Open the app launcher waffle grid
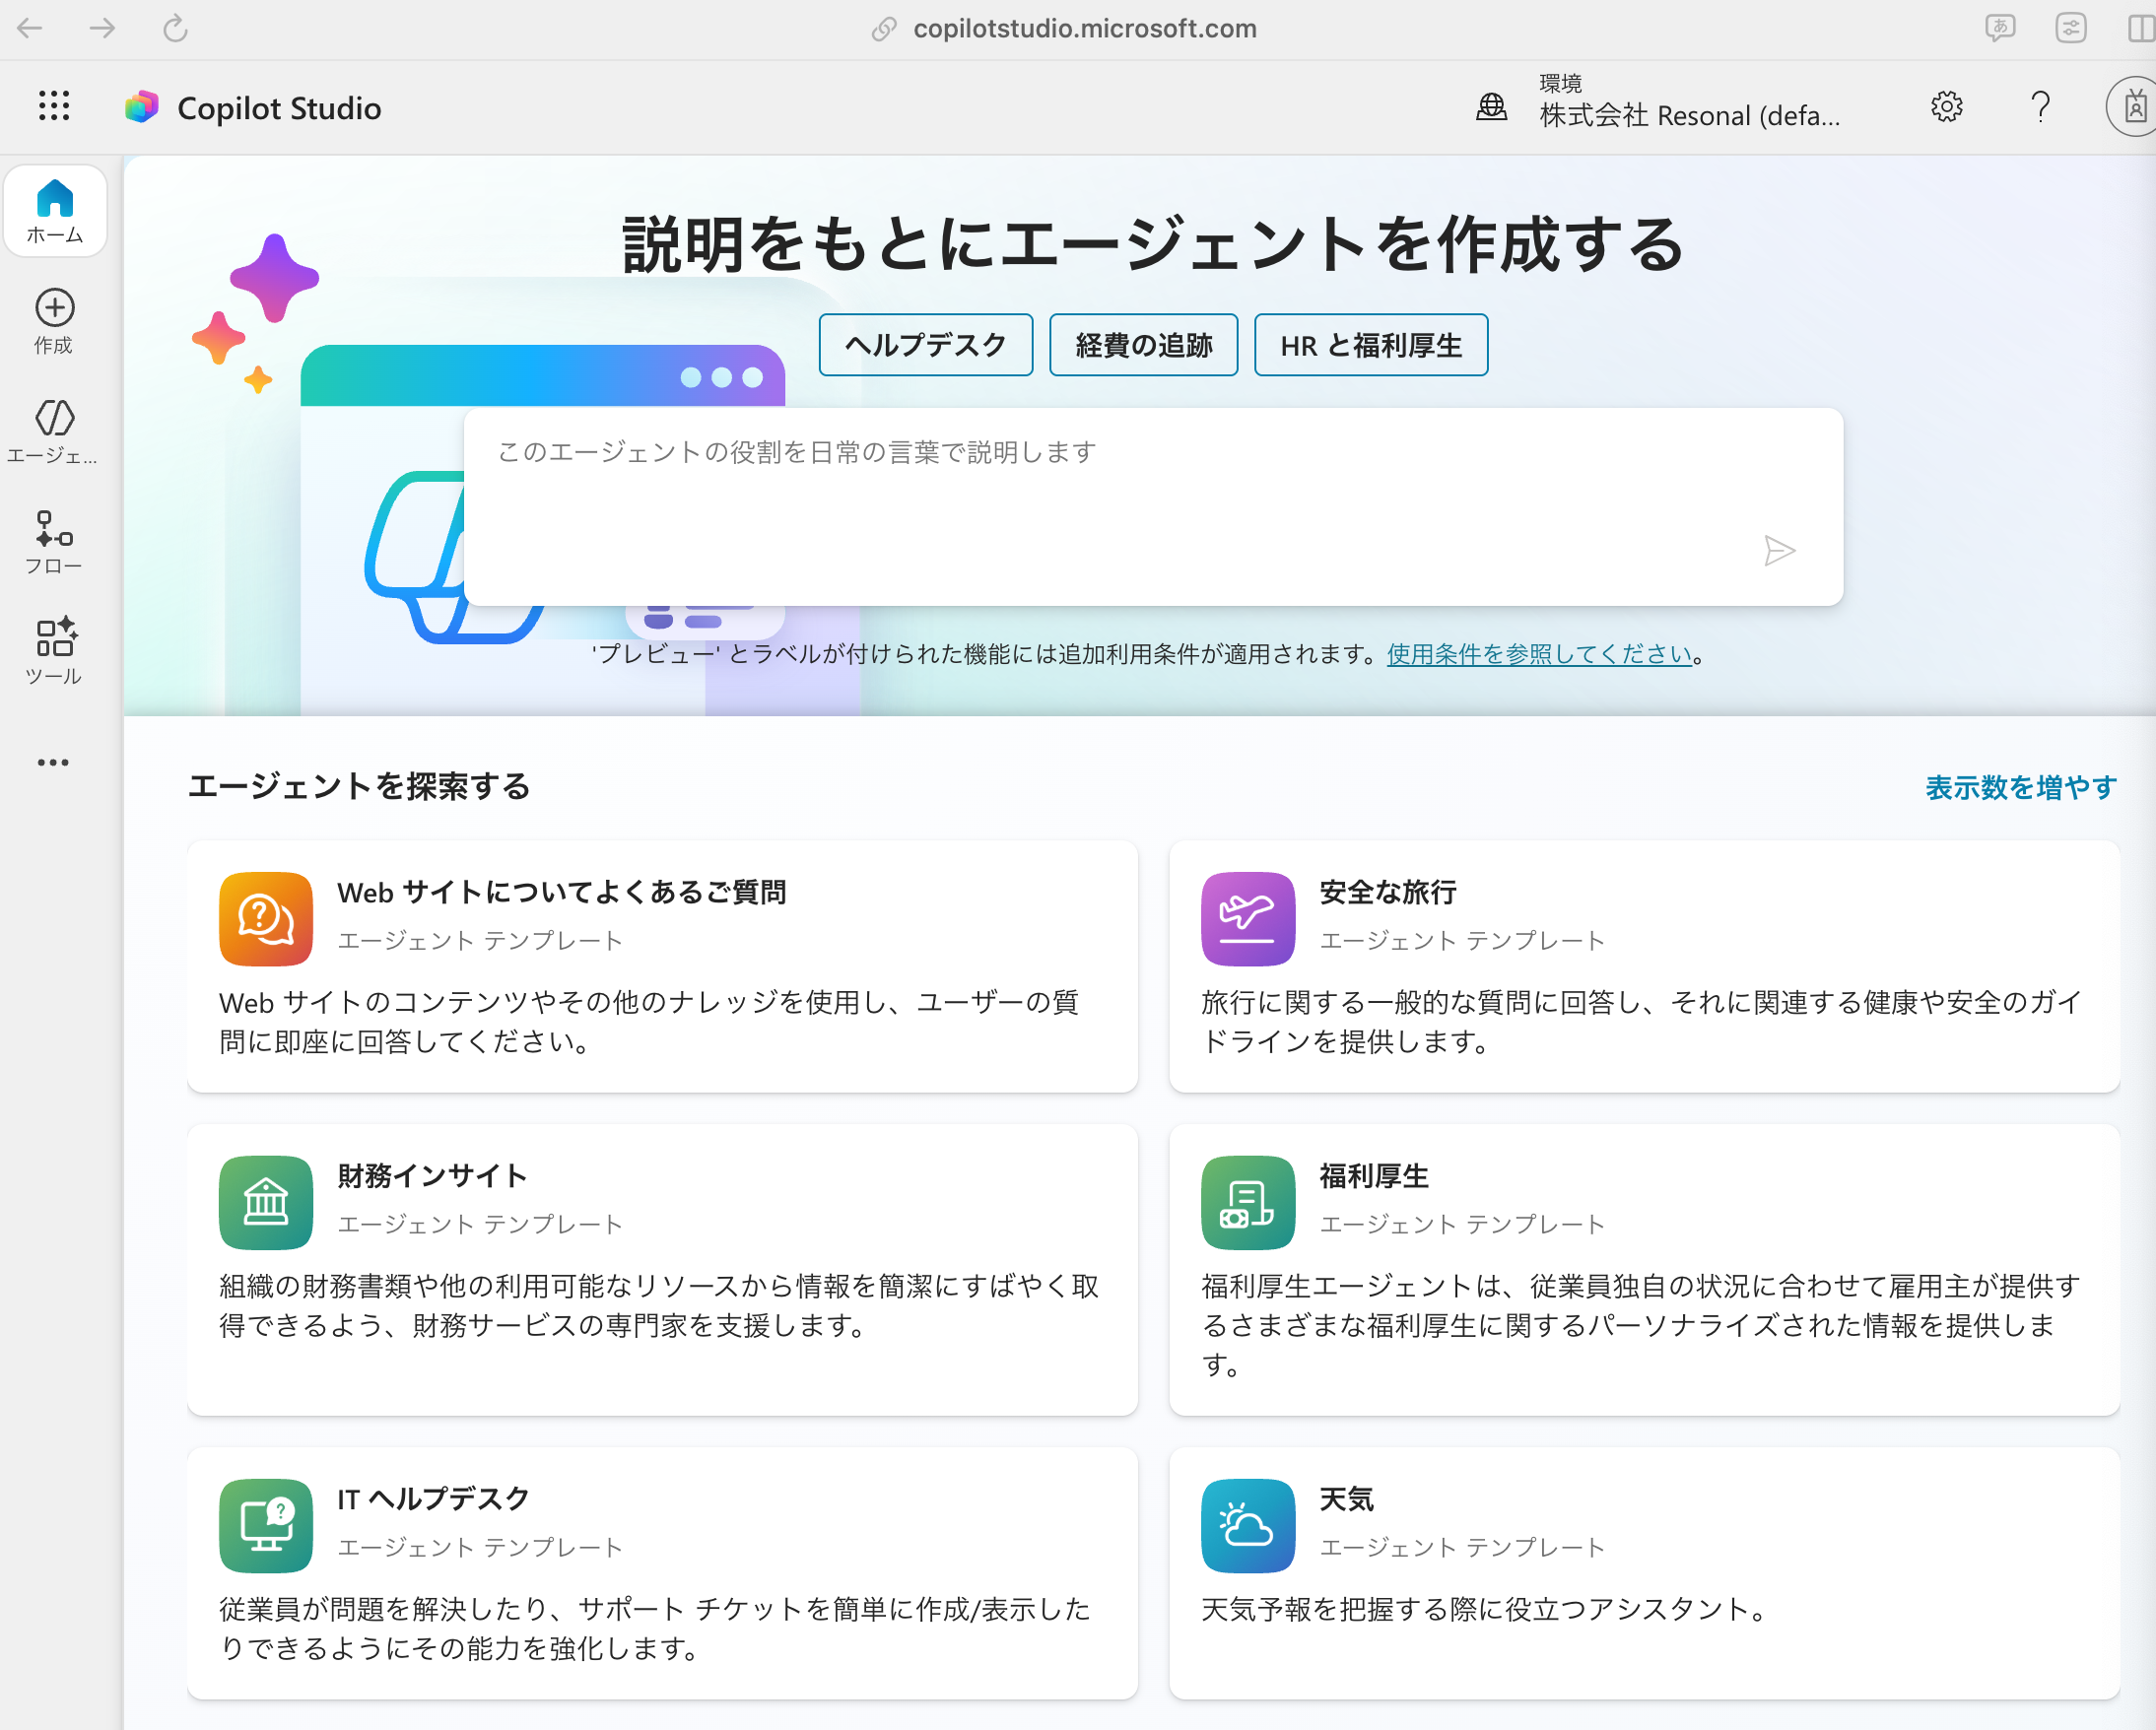This screenshot has height=1730, width=2156. [x=54, y=106]
